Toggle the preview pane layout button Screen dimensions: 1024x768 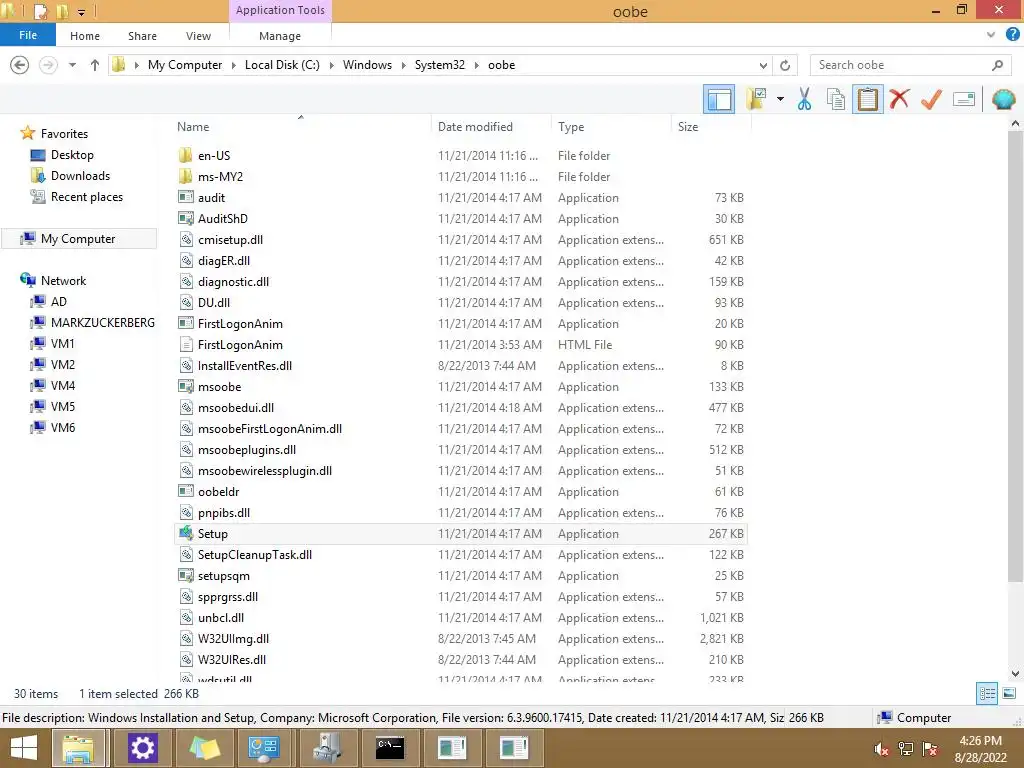tap(719, 99)
